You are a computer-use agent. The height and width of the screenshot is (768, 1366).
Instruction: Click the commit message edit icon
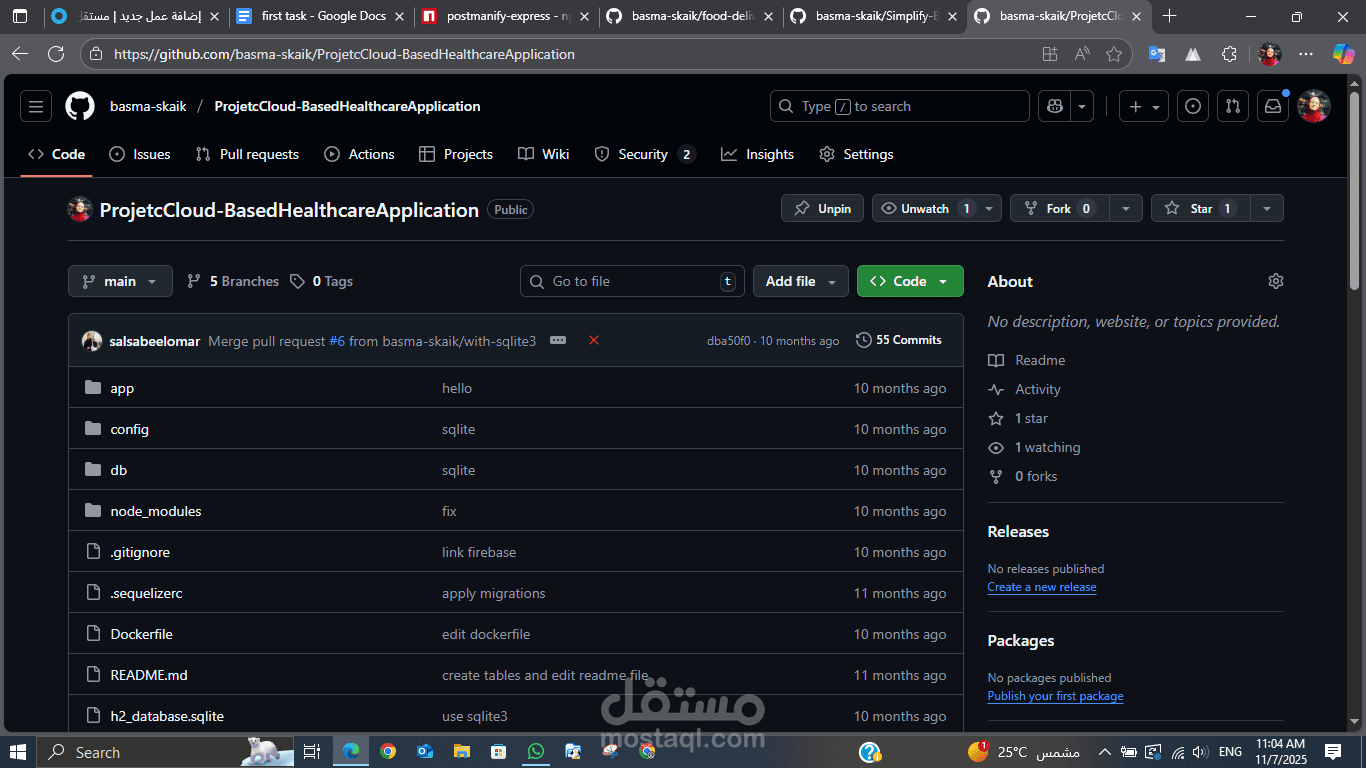(557, 340)
